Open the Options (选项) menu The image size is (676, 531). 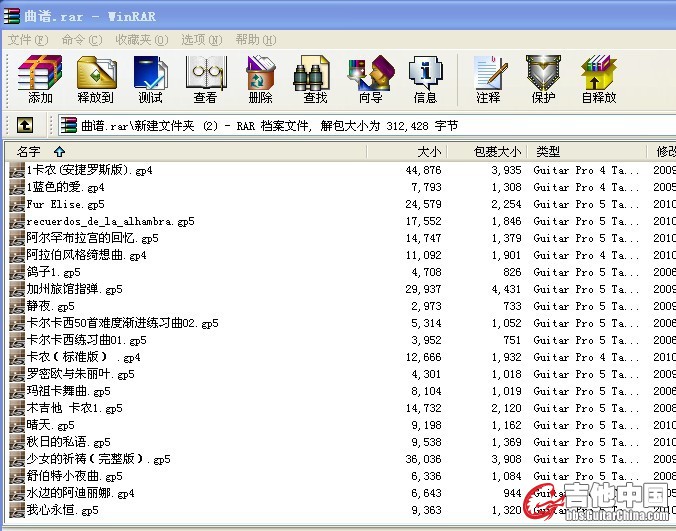coord(200,40)
